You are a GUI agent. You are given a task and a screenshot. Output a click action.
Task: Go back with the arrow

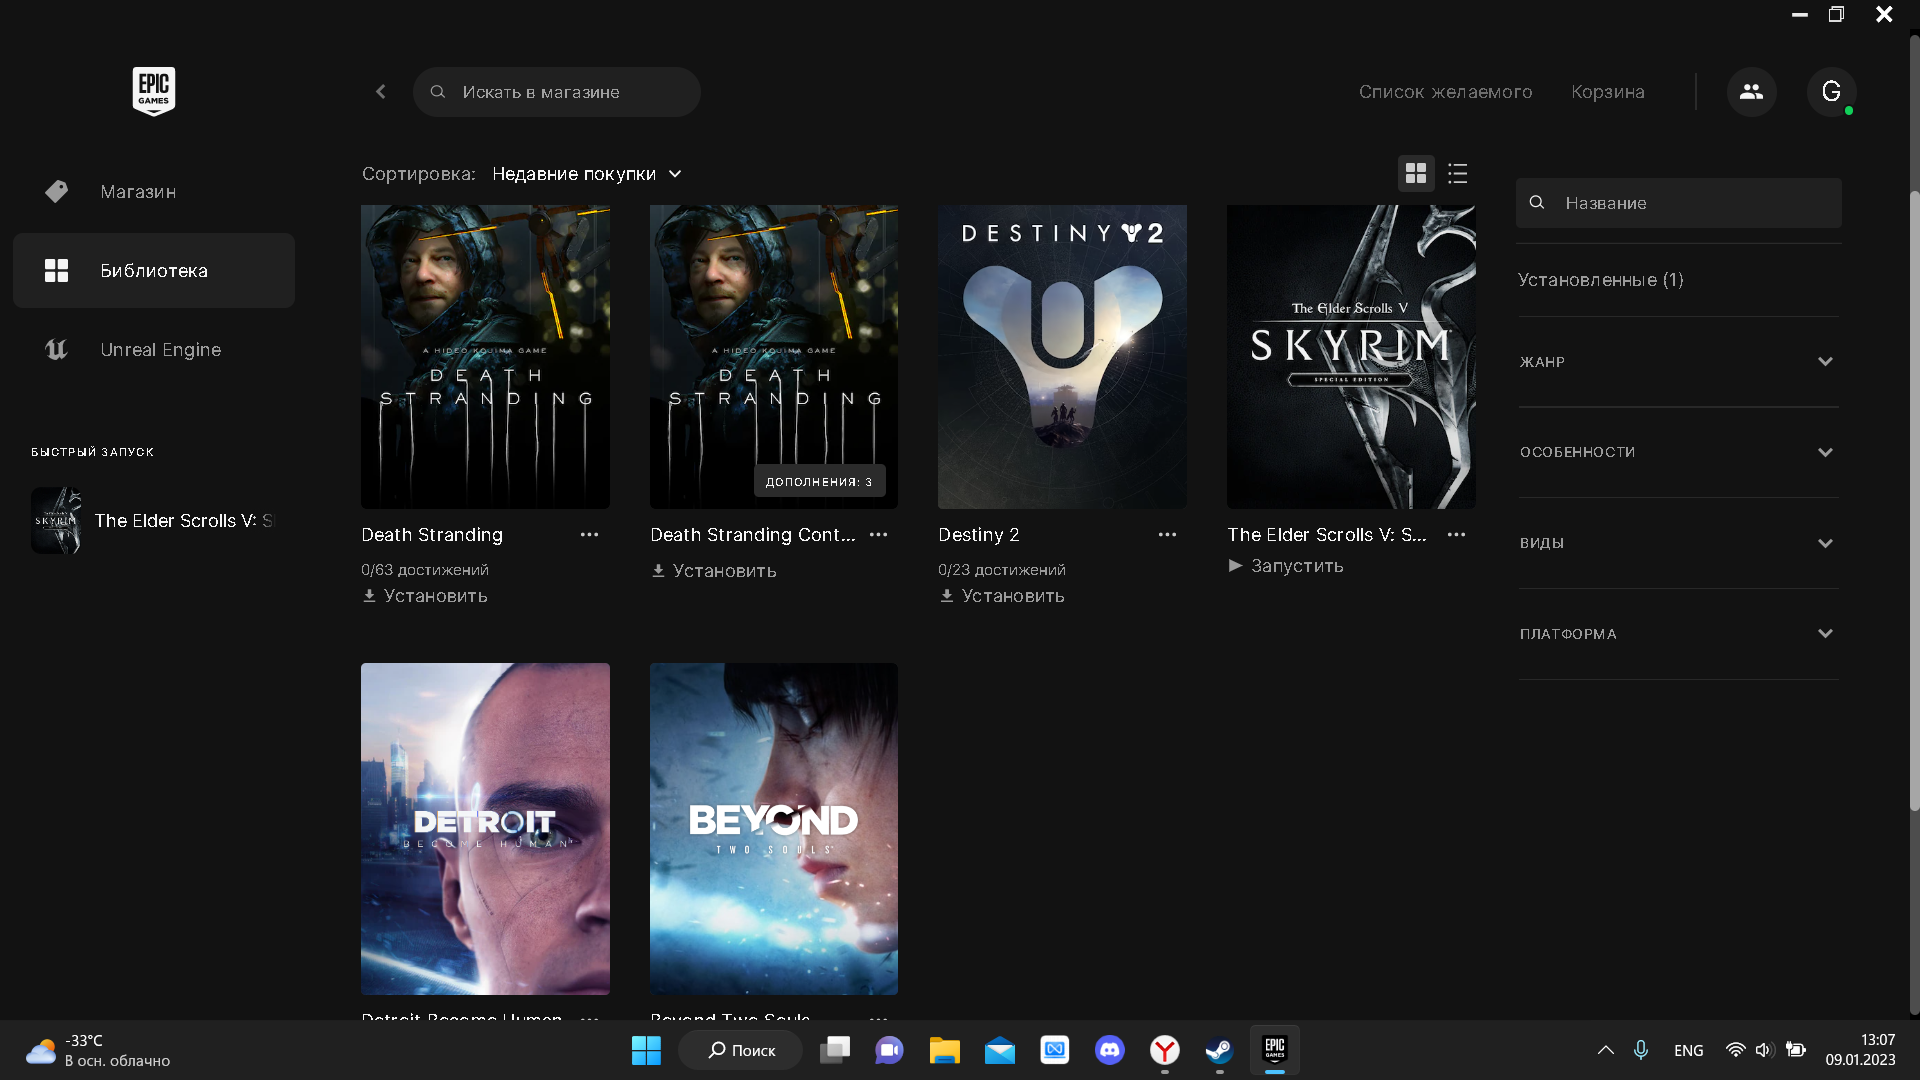[x=381, y=92]
